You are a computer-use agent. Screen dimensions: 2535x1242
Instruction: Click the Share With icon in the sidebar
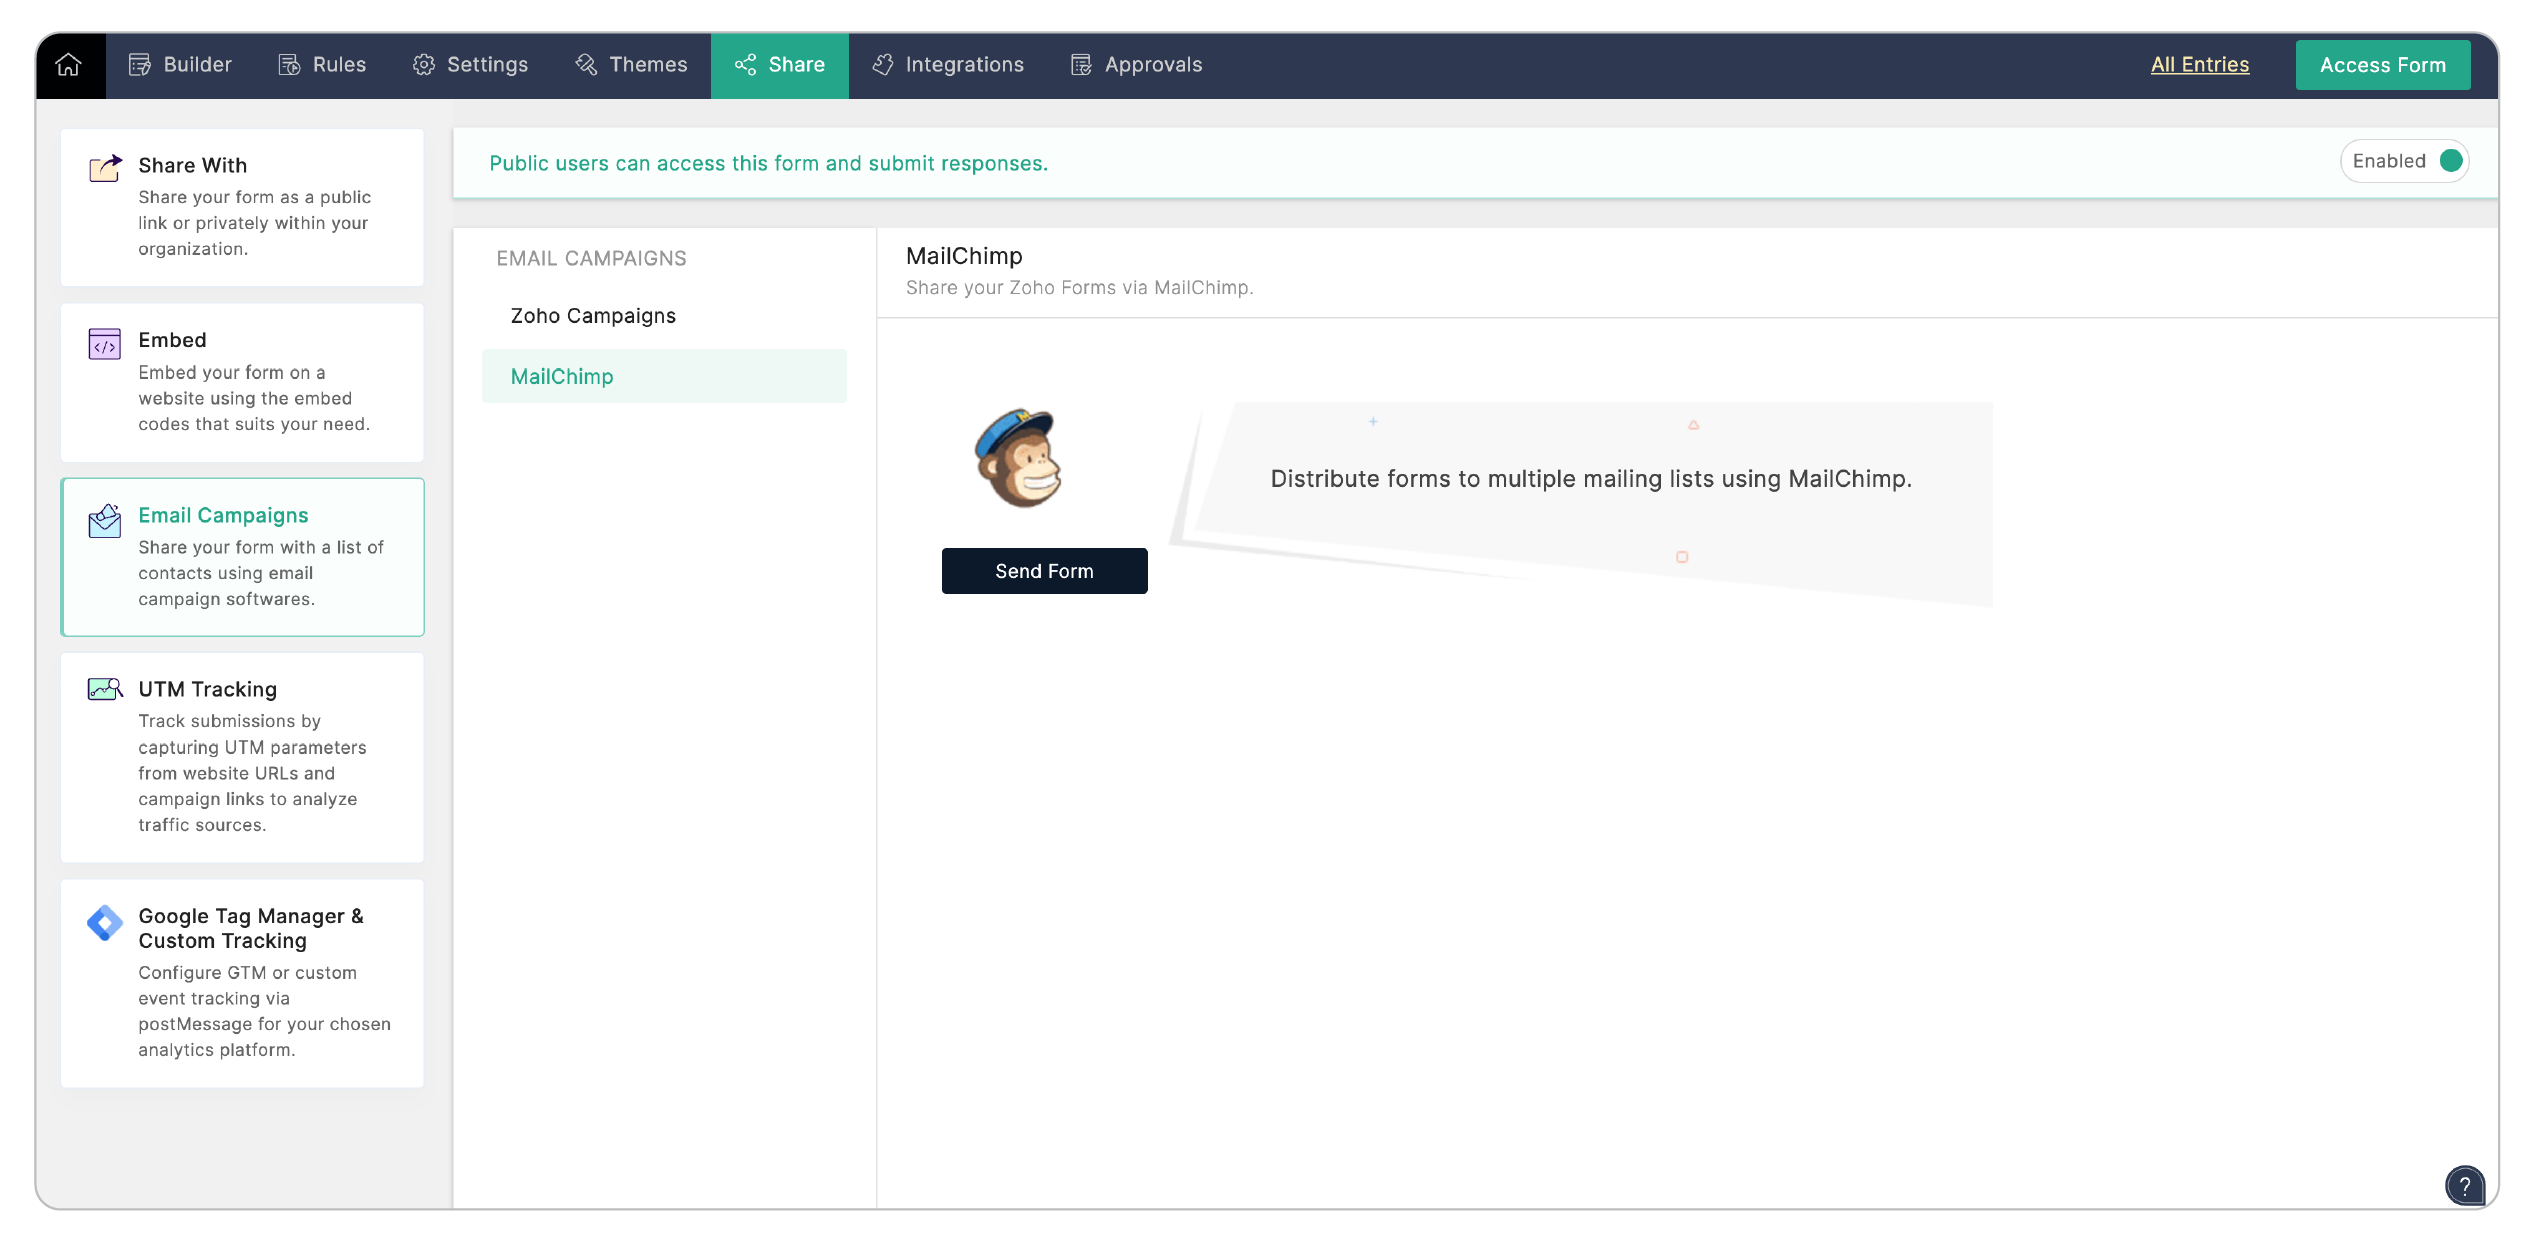coord(103,167)
